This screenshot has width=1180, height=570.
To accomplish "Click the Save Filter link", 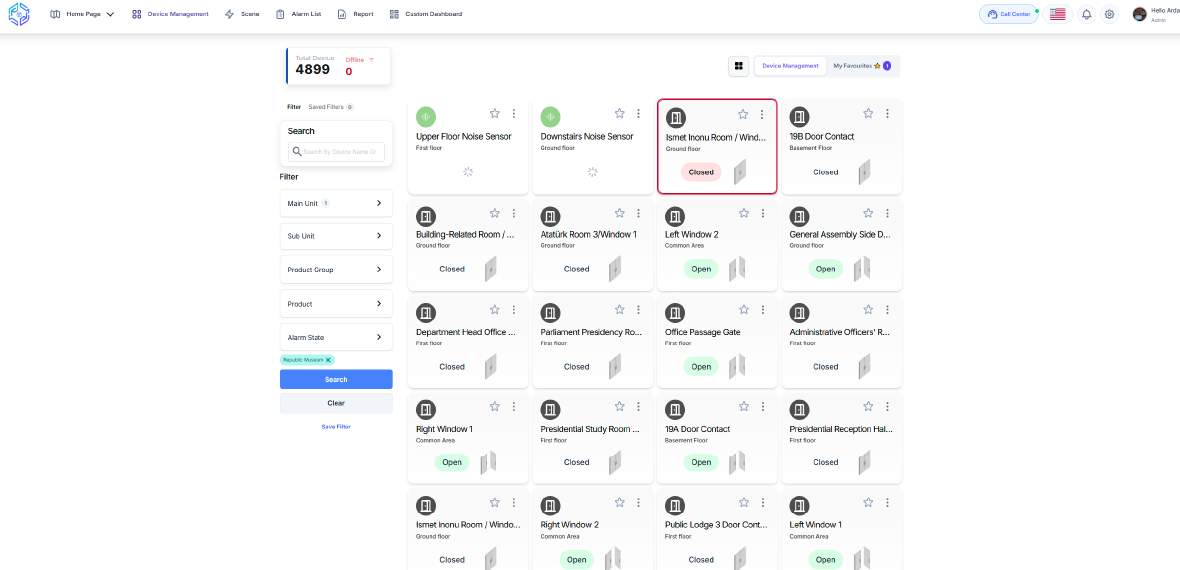I will (x=336, y=426).
